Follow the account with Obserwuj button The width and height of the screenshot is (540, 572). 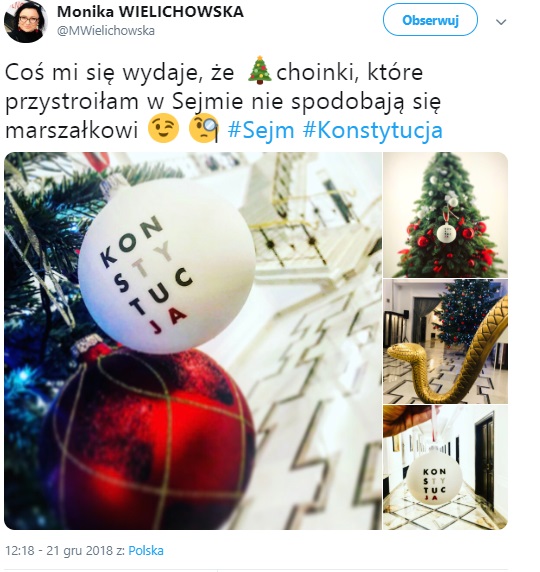[430, 20]
